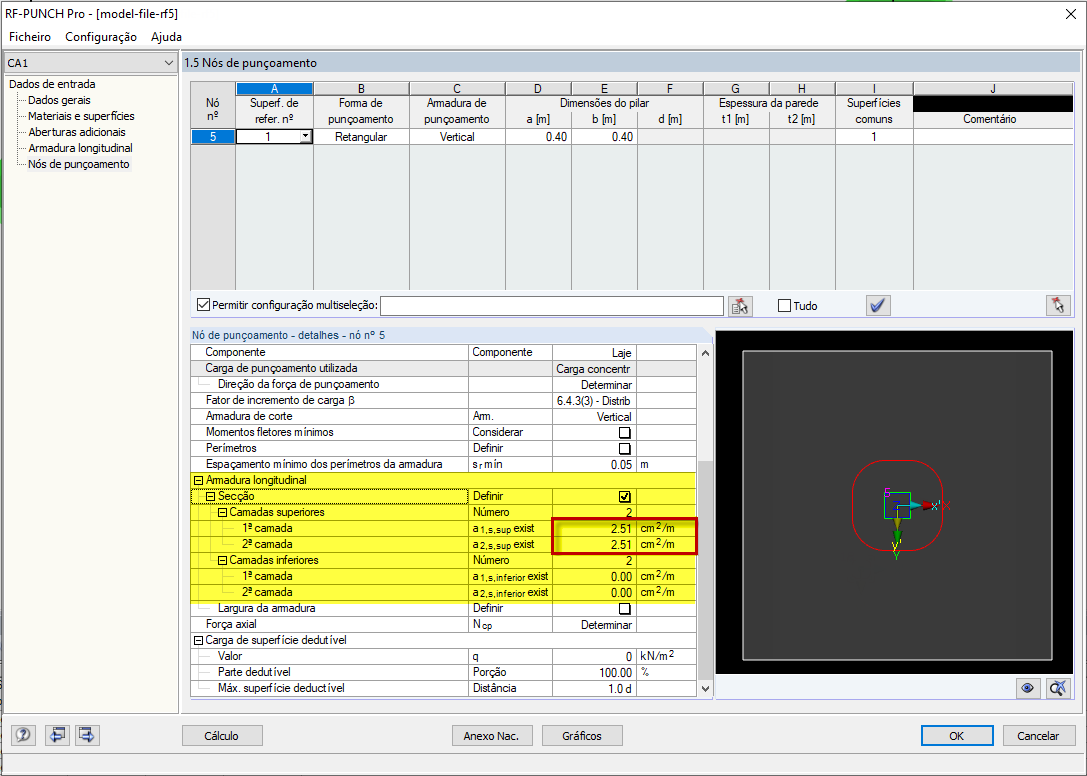1087x776 pixels.
Task: Collapse Carga de superfície dedutível group
Action: (x=198, y=641)
